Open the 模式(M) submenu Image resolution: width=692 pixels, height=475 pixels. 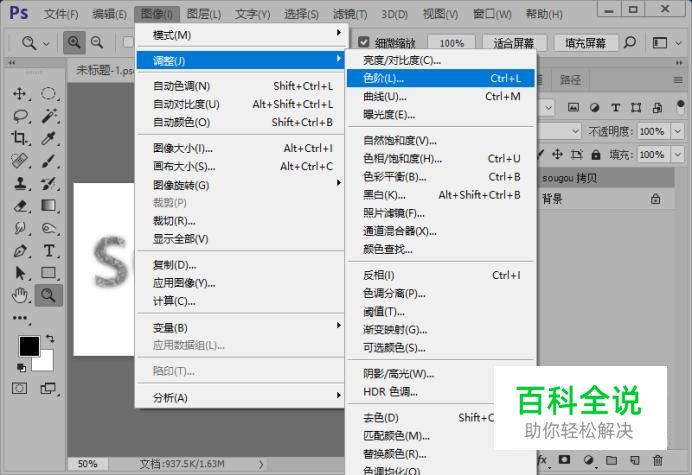241,35
